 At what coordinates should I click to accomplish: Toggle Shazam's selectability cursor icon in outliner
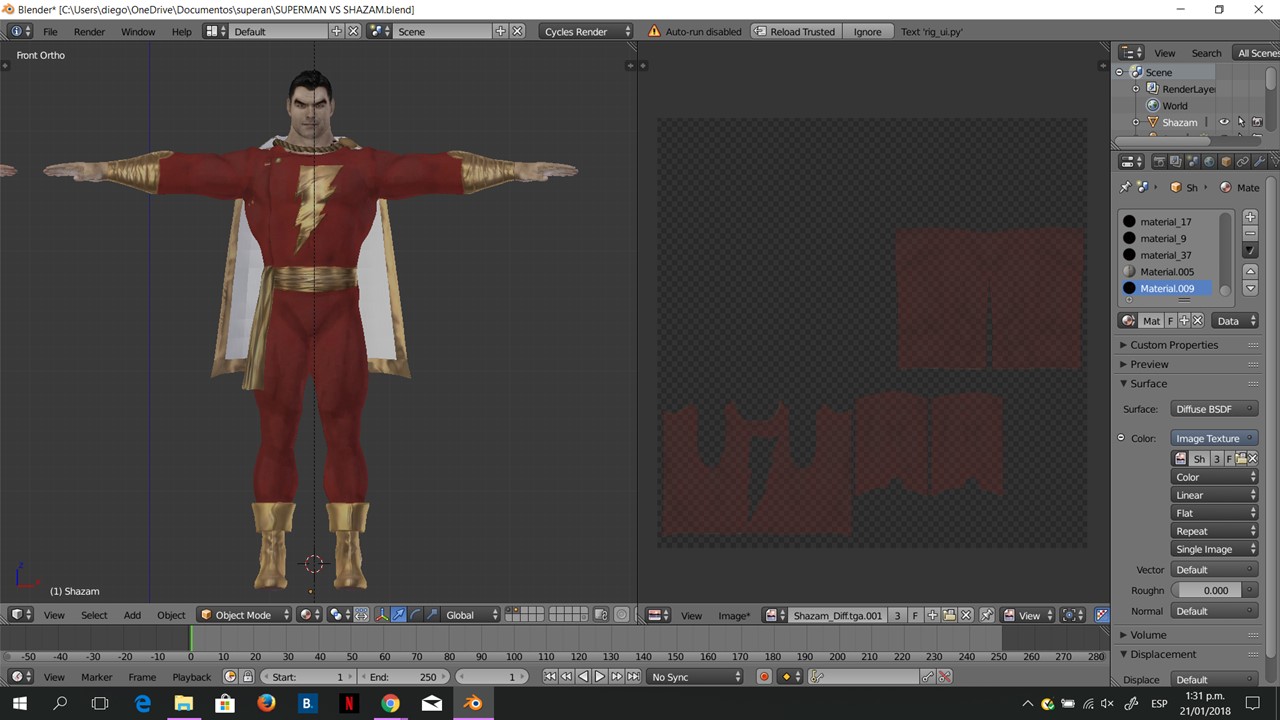click(1240, 122)
